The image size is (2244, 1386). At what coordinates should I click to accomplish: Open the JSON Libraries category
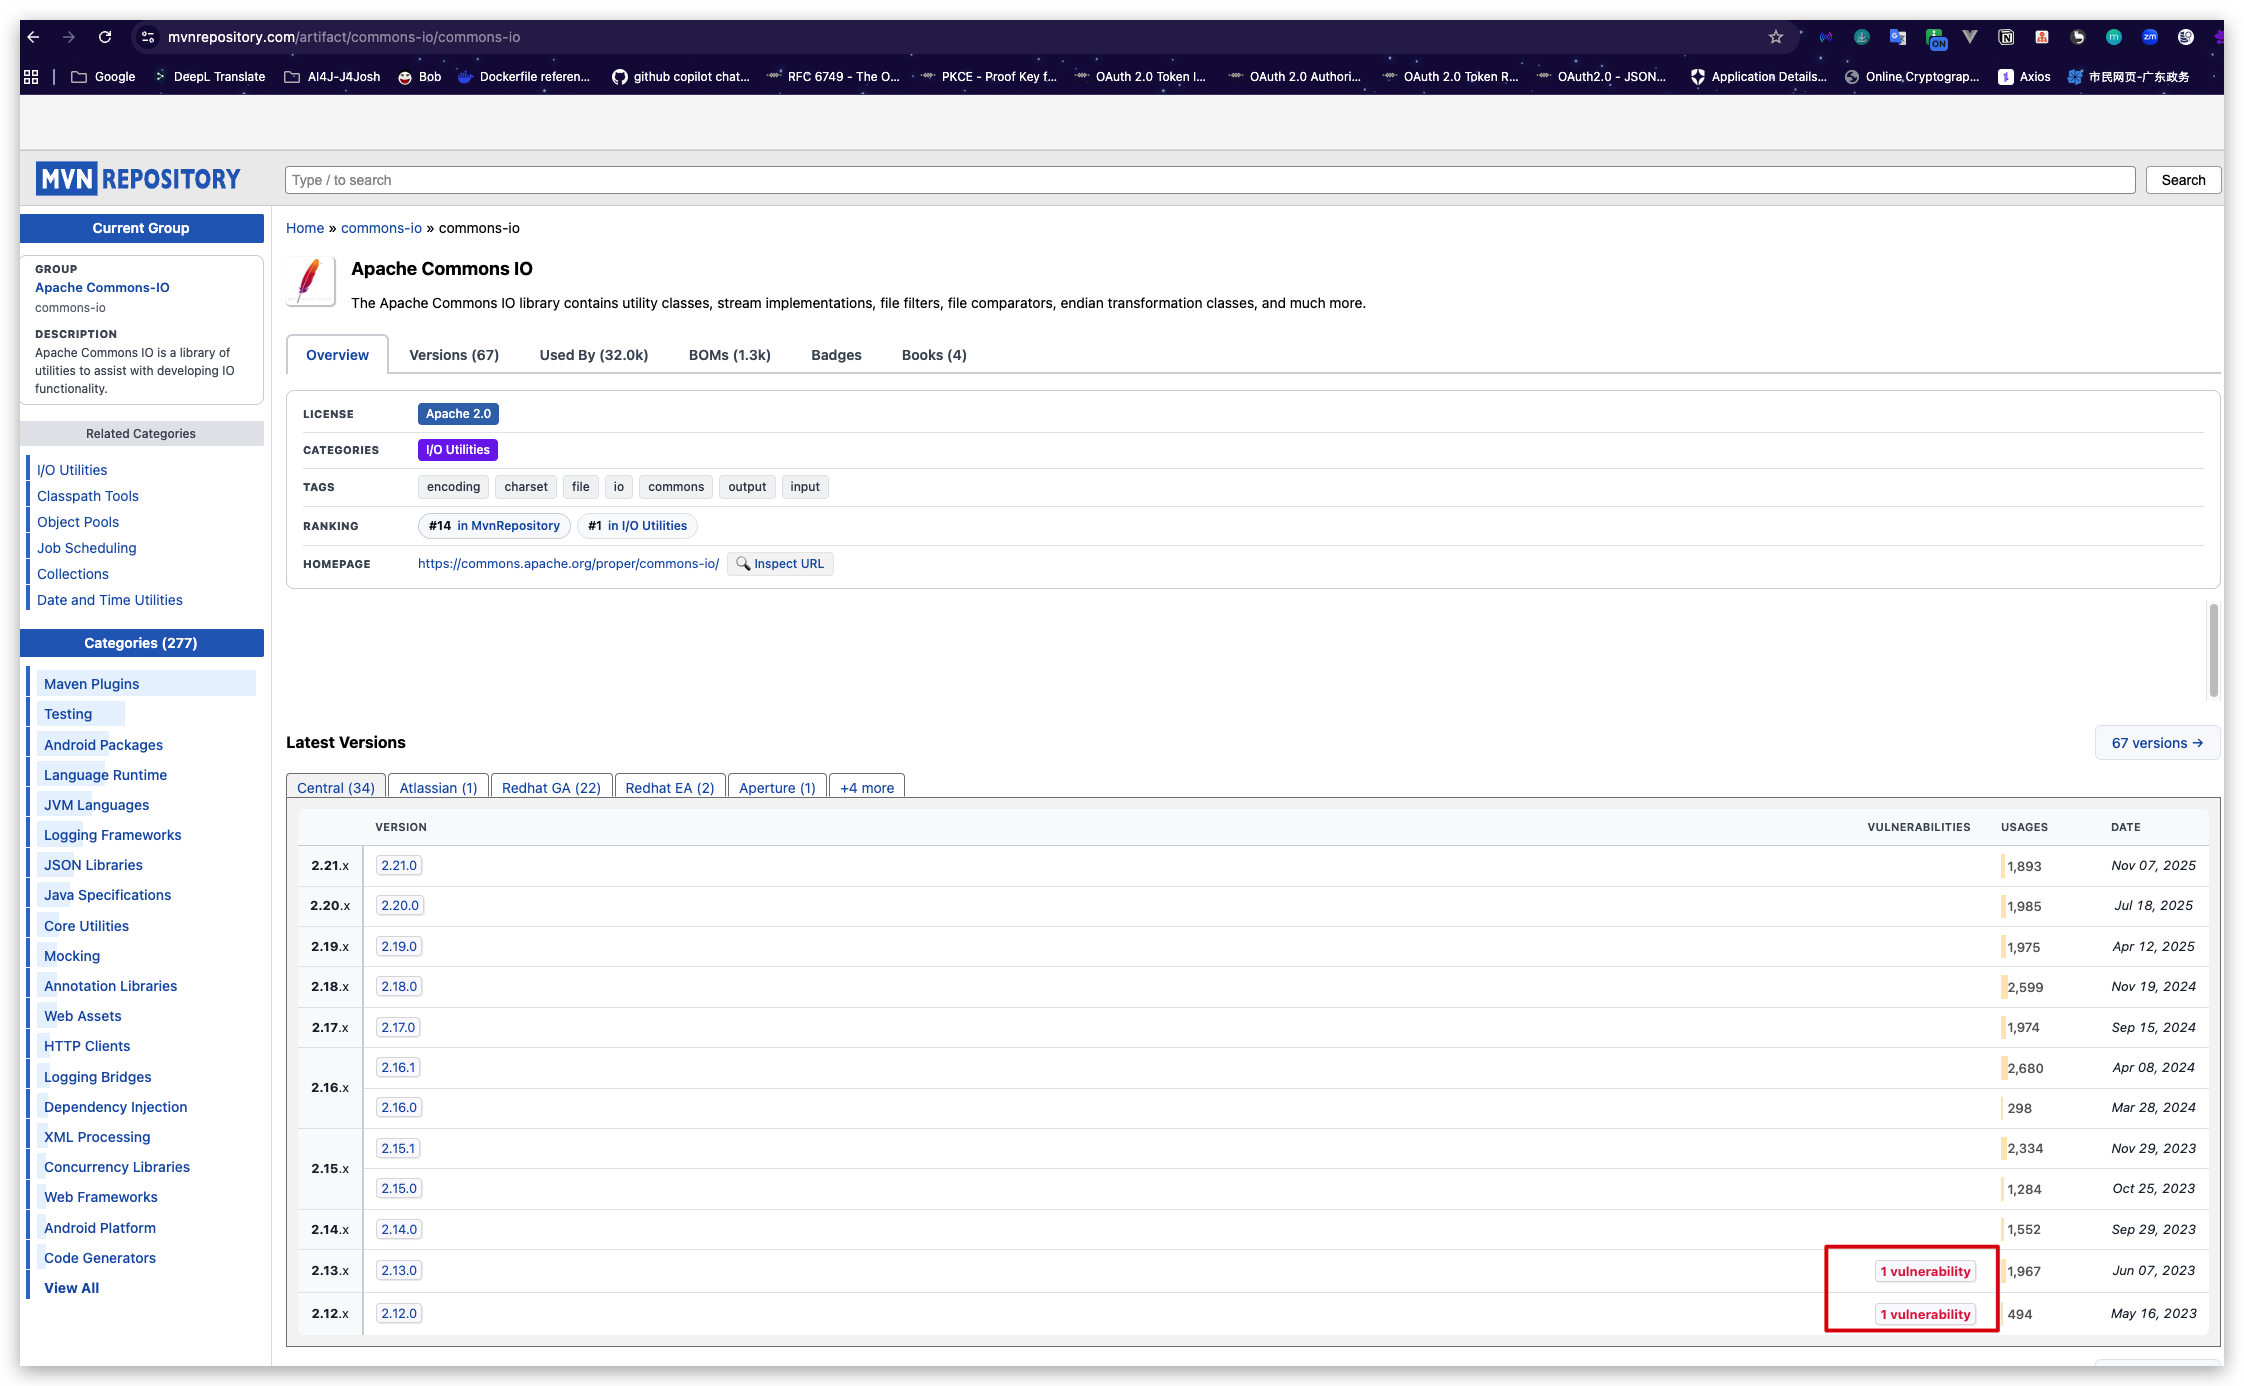click(x=93, y=865)
